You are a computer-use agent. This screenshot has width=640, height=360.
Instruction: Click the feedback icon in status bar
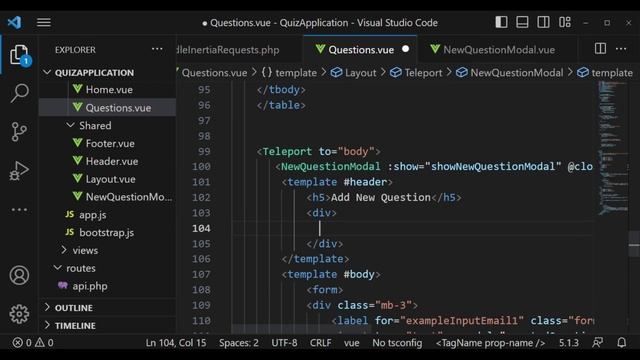tap(598, 342)
